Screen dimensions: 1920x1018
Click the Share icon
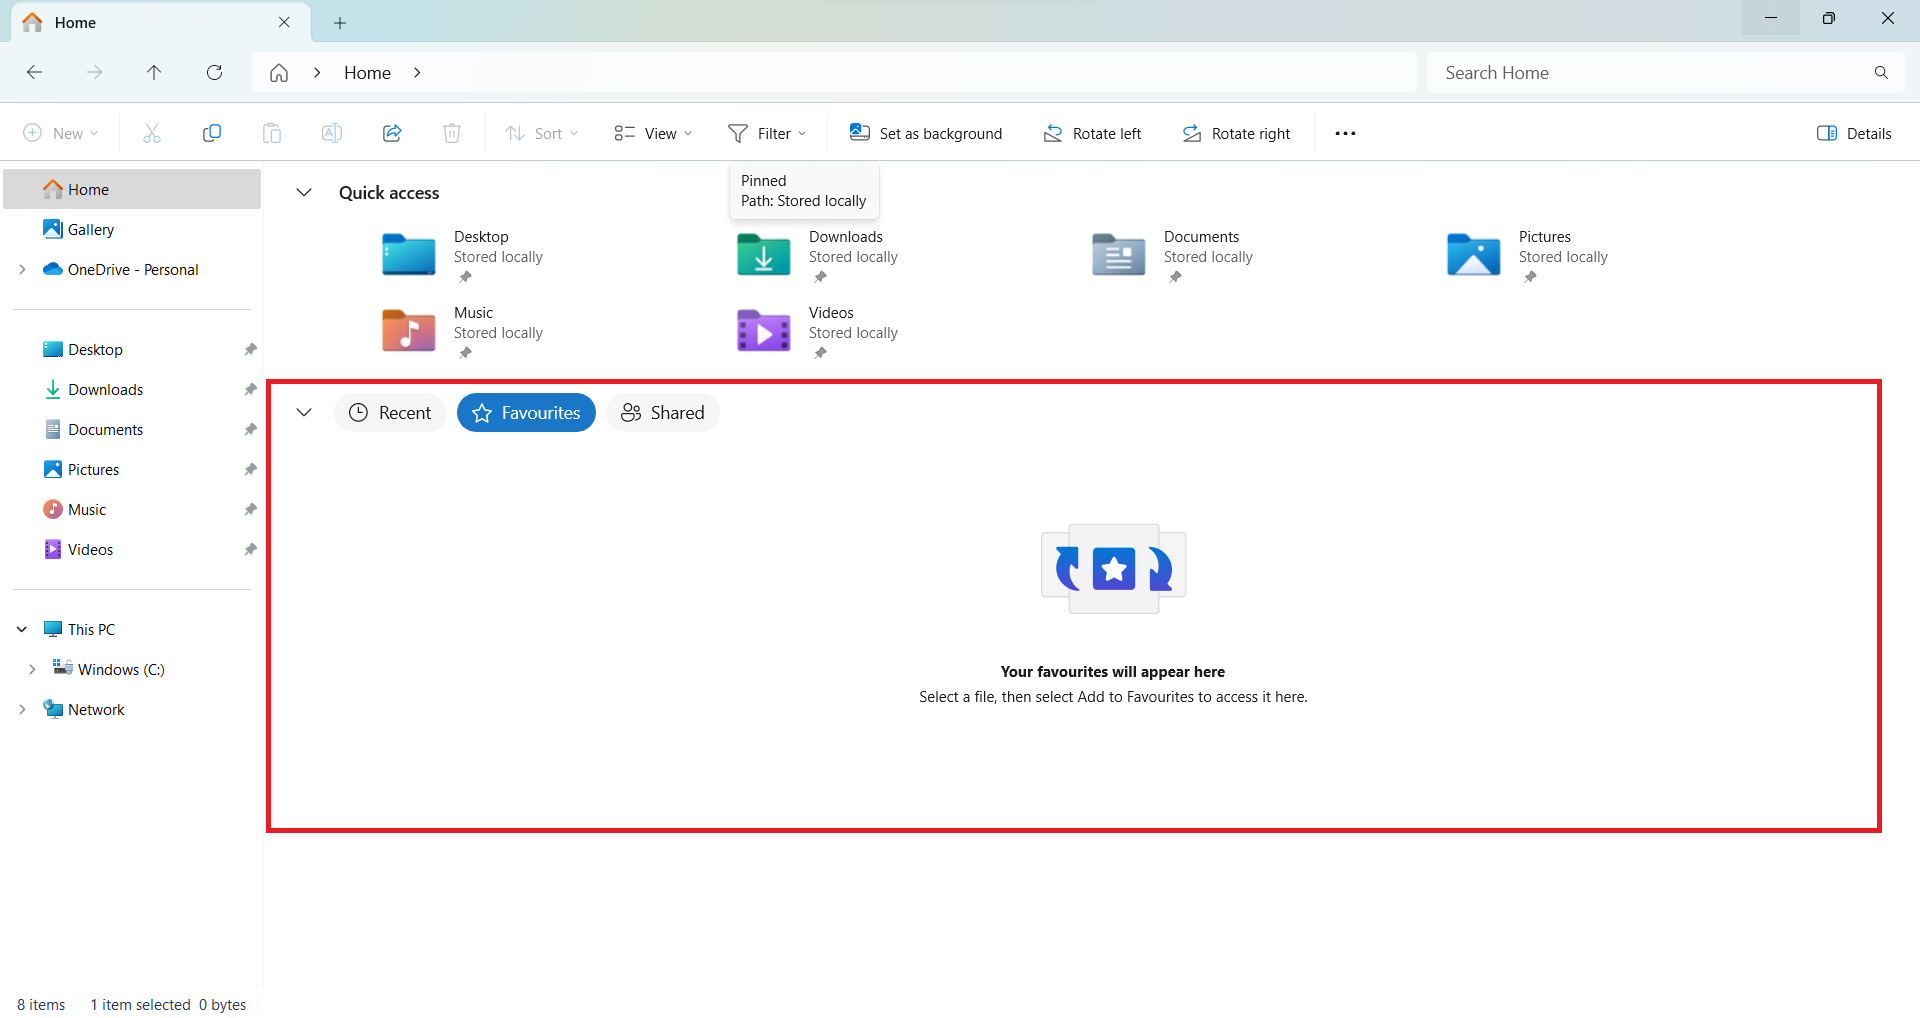tap(391, 132)
